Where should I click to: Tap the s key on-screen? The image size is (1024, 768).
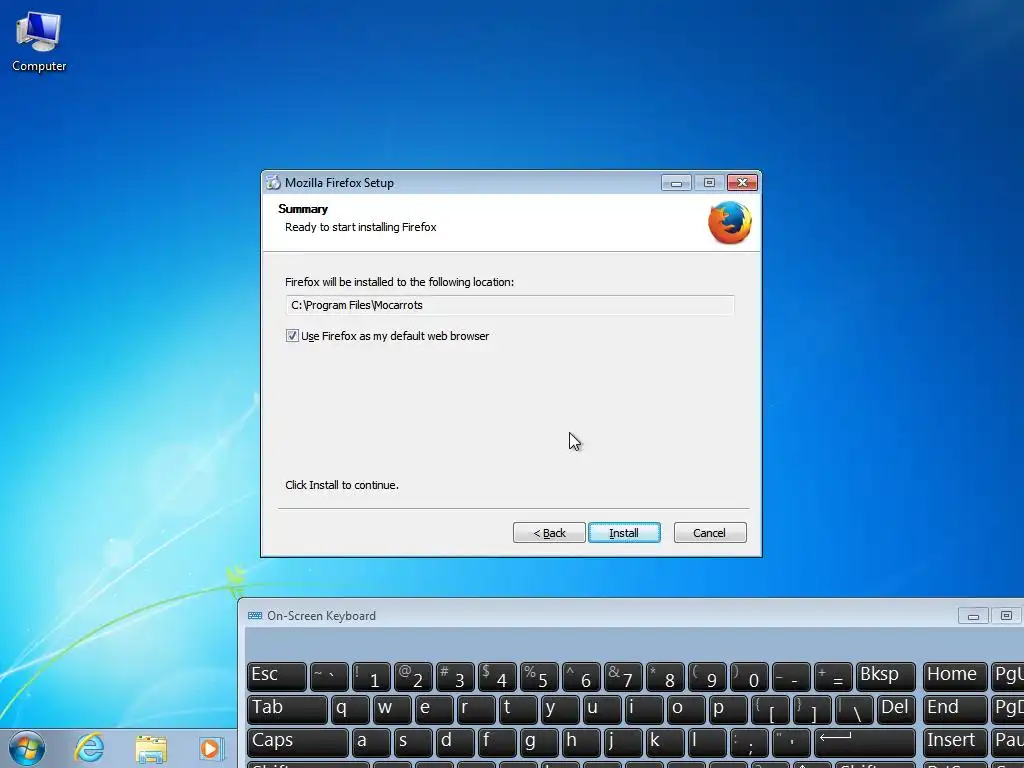413,743
